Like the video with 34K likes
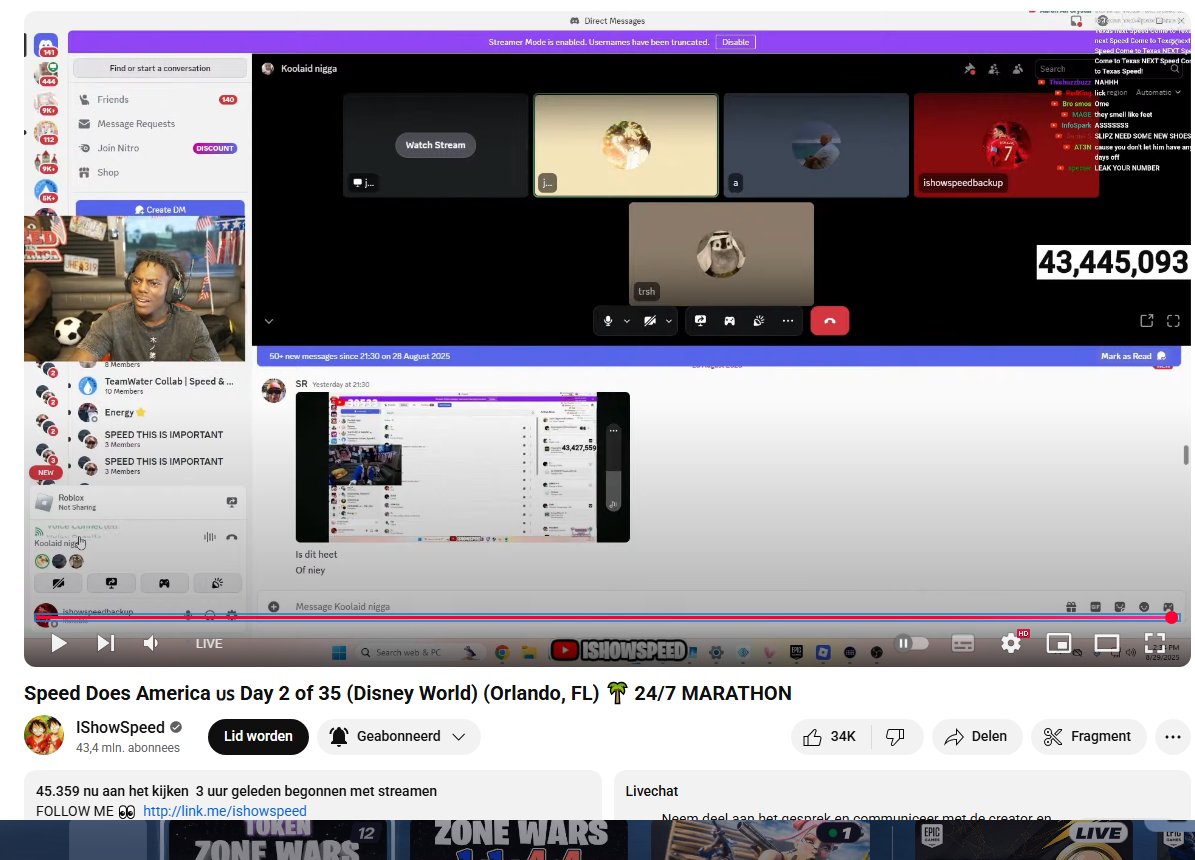This screenshot has height=860, width=1195. 830,736
